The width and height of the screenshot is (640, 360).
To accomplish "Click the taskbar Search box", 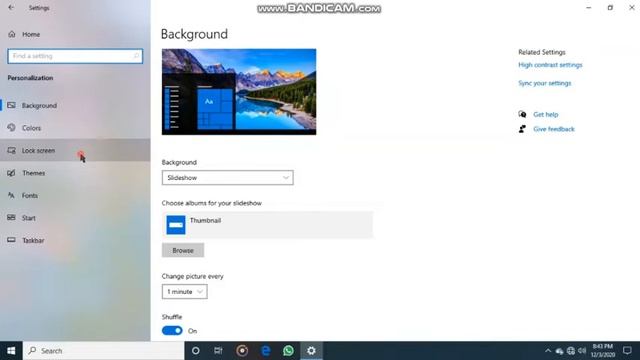I will 104,351.
